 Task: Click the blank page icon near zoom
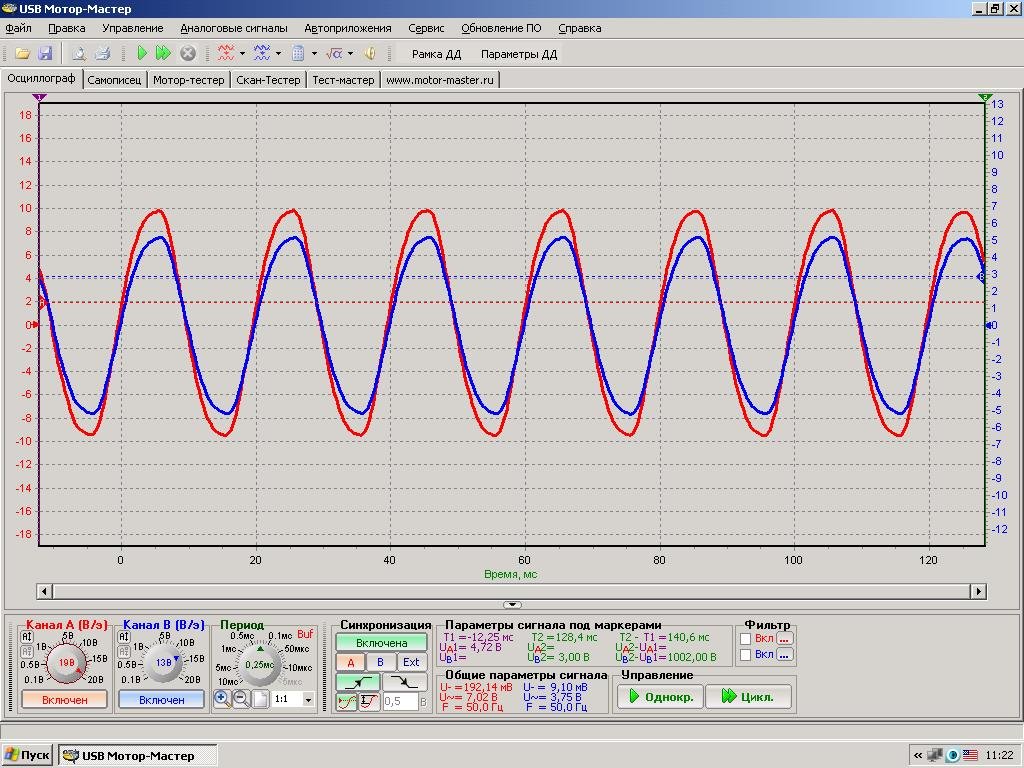(261, 699)
